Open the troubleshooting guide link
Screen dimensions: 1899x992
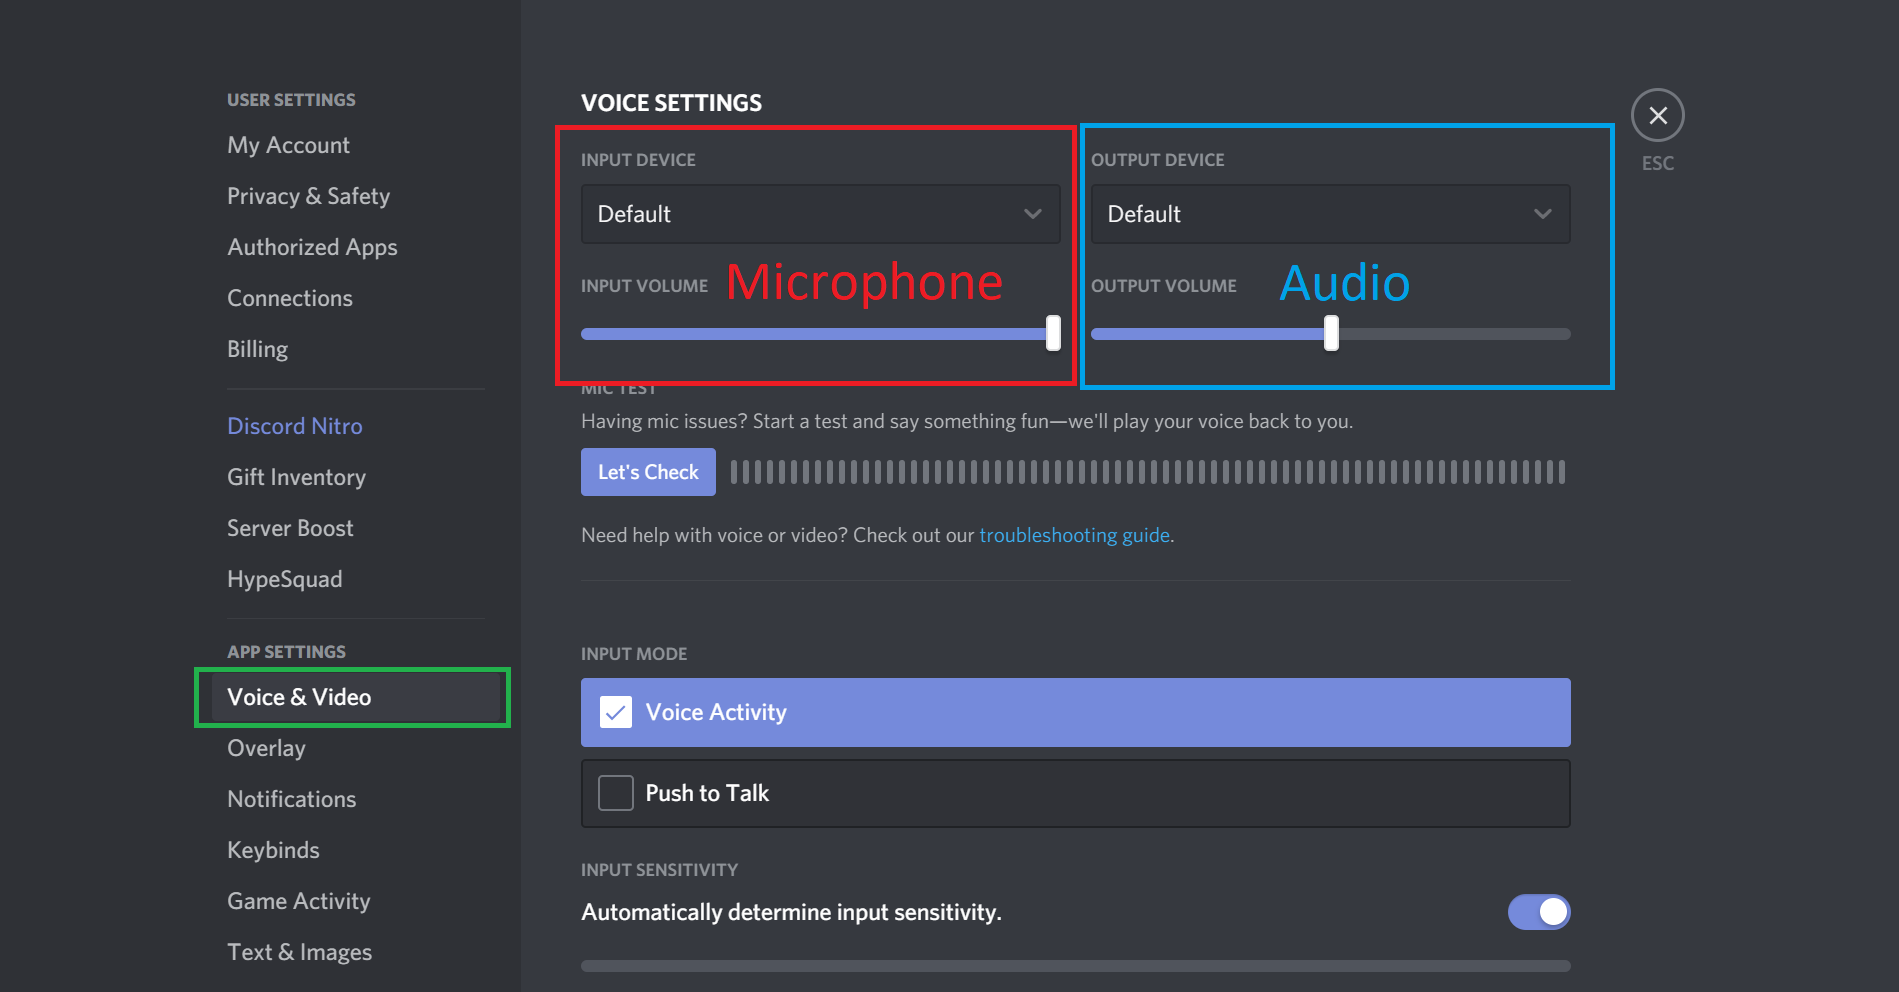(1074, 535)
